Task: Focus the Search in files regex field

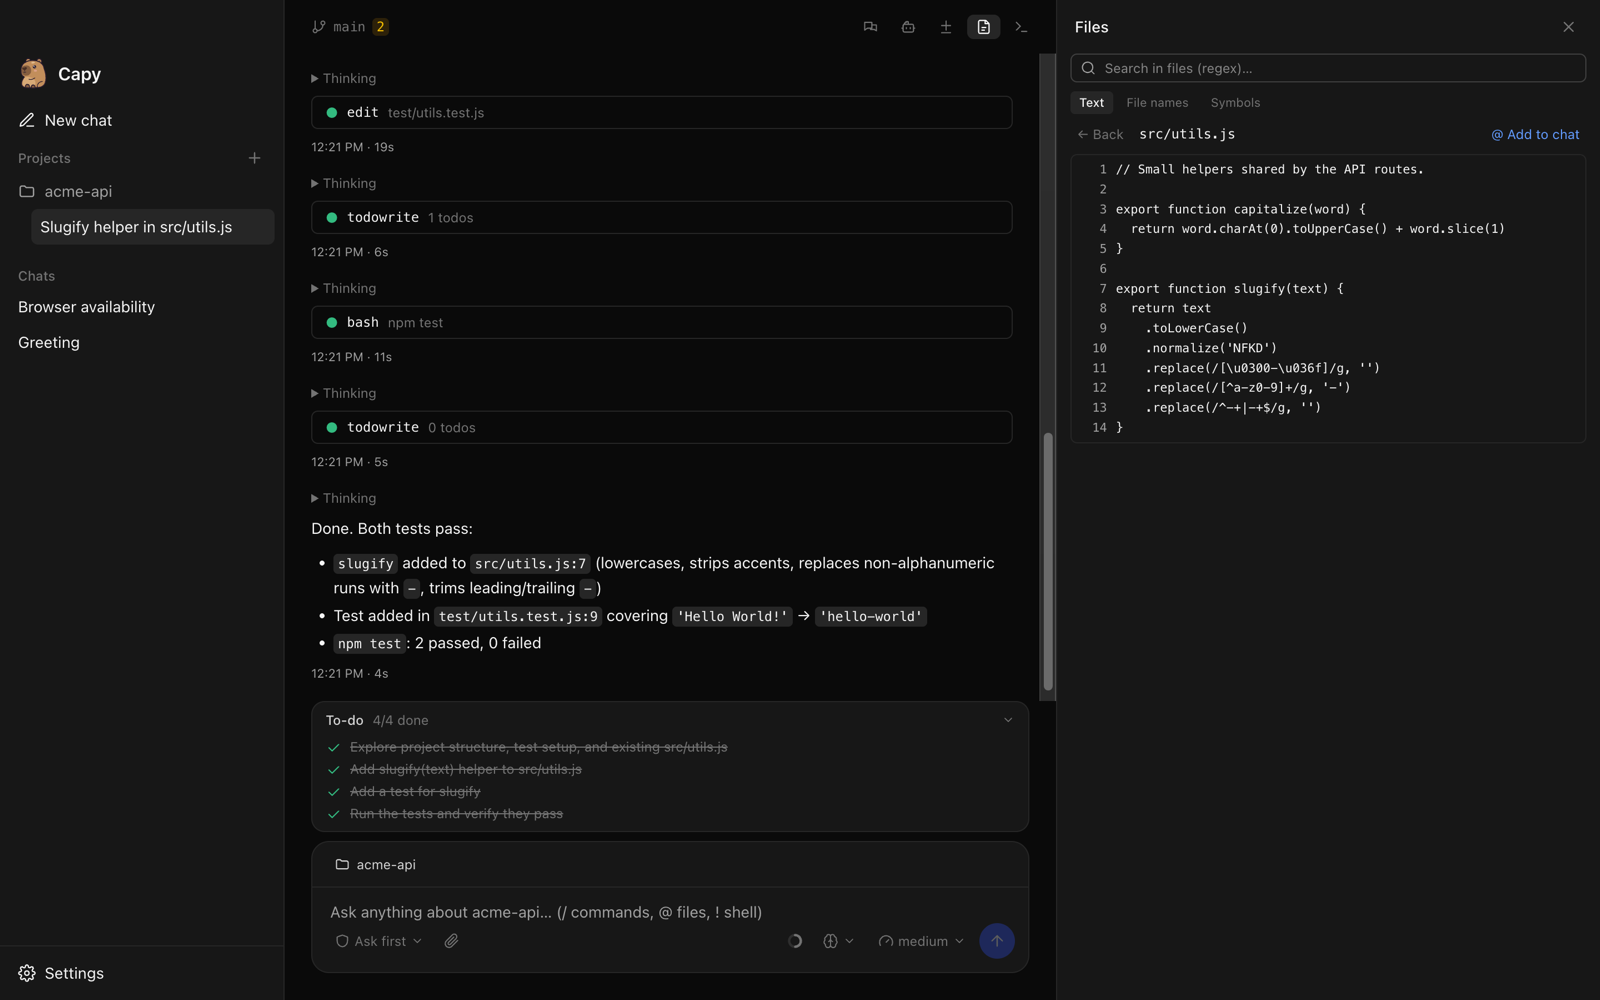Action: [x=1328, y=68]
